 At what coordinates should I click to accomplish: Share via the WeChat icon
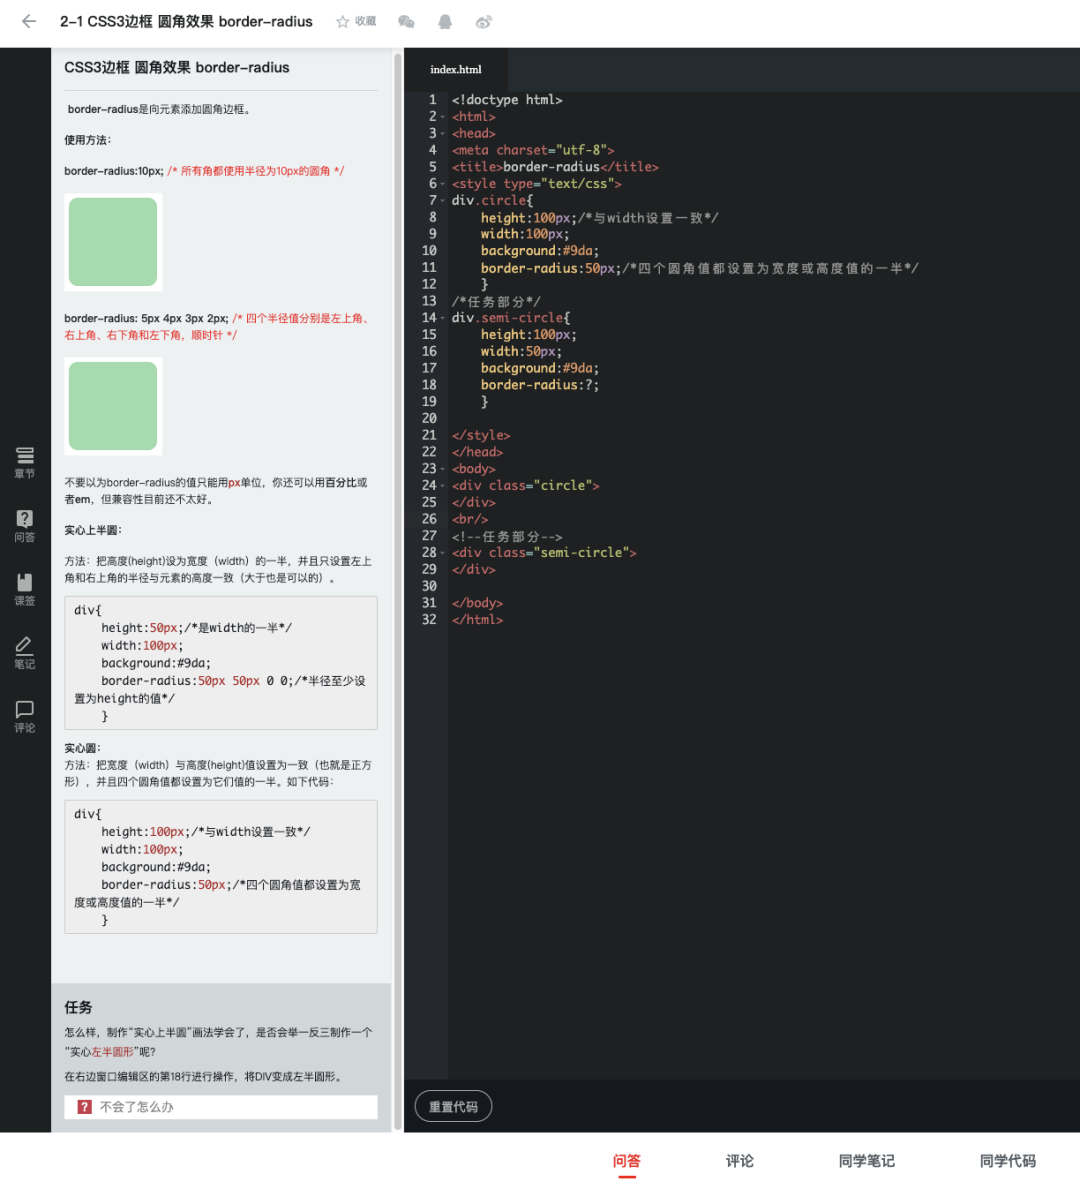pos(407,21)
